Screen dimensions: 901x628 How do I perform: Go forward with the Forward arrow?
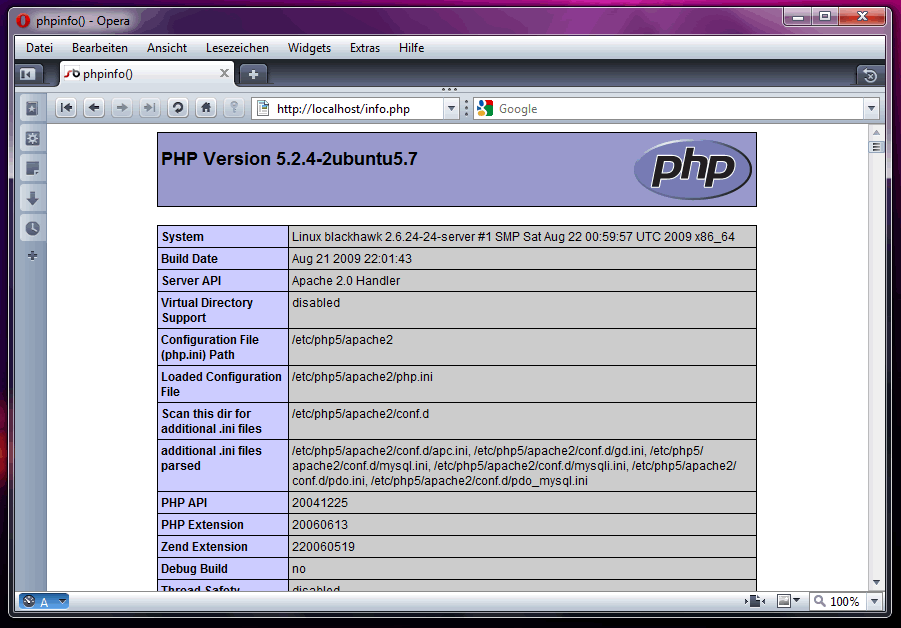pyautogui.click(x=122, y=107)
